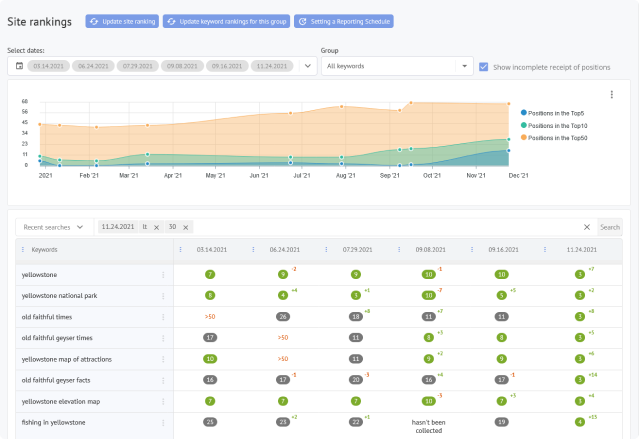Screen dimensions: 639x439
Task: Expand the Recent searches dropdown
Action: tap(53, 227)
